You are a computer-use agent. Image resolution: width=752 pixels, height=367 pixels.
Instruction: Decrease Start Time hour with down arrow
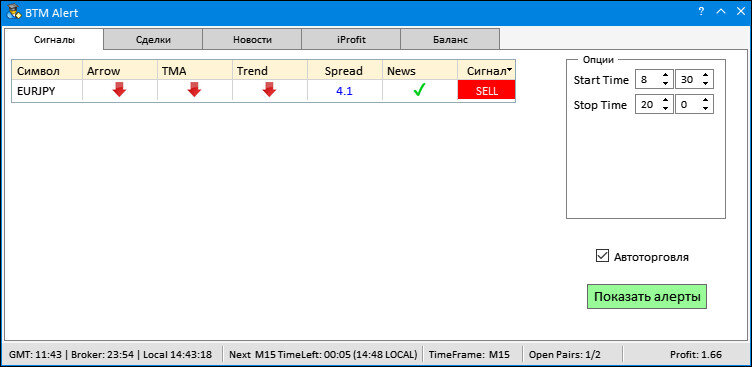tap(665, 84)
